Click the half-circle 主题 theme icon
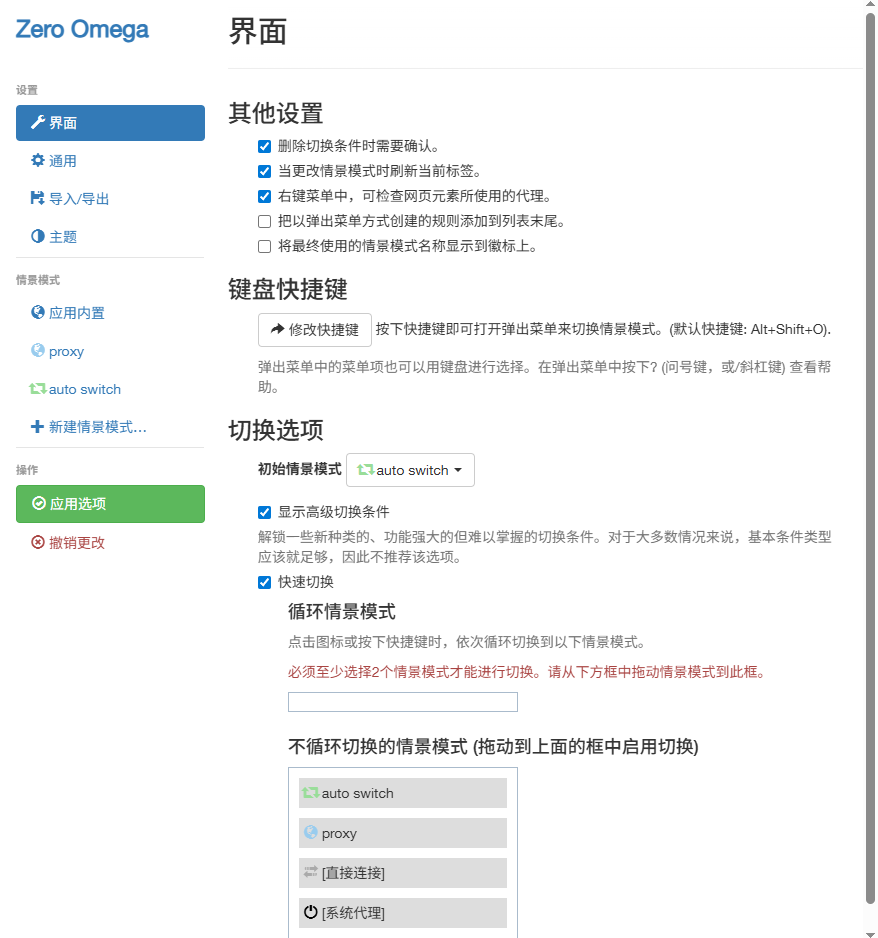 click(x=38, y=237)
